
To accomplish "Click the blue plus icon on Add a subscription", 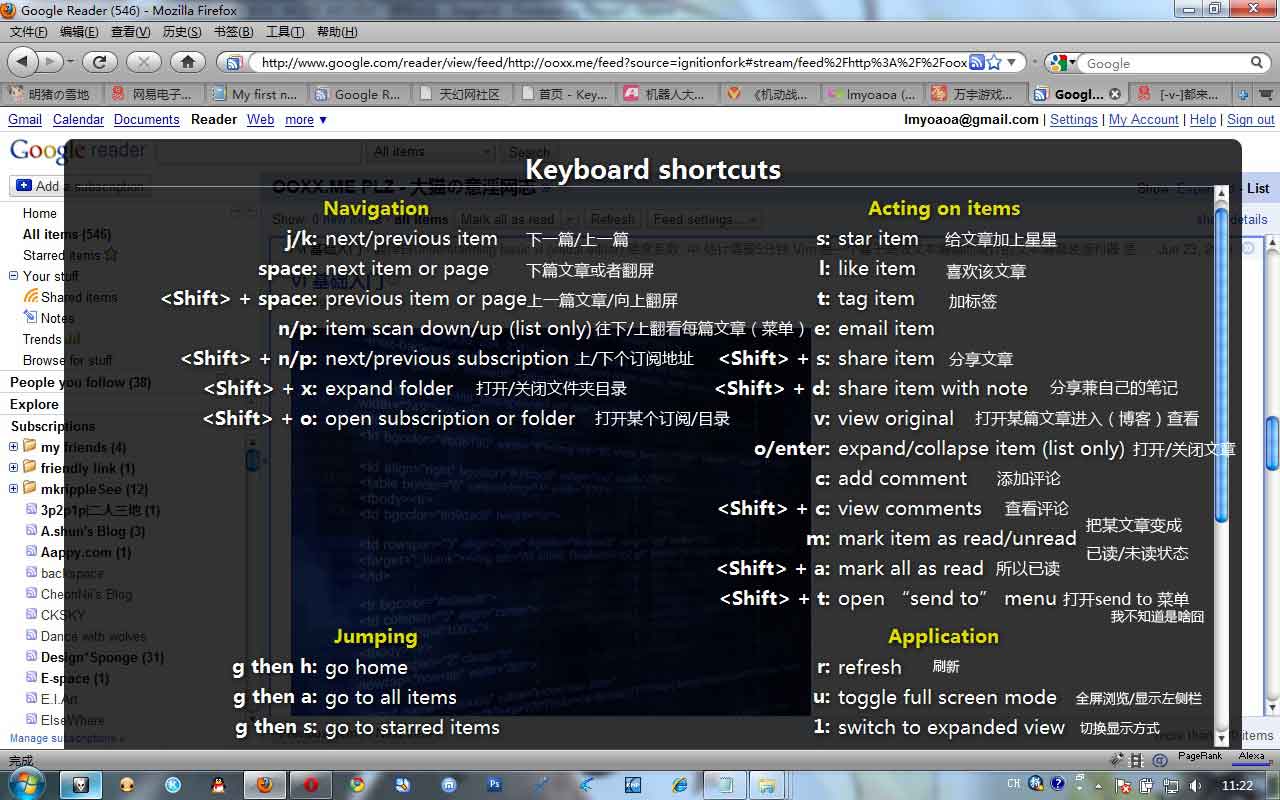I will coord(24,186).
